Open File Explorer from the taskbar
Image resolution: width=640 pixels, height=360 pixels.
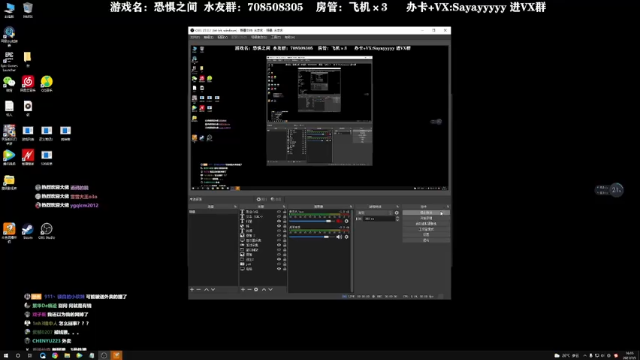67,356
